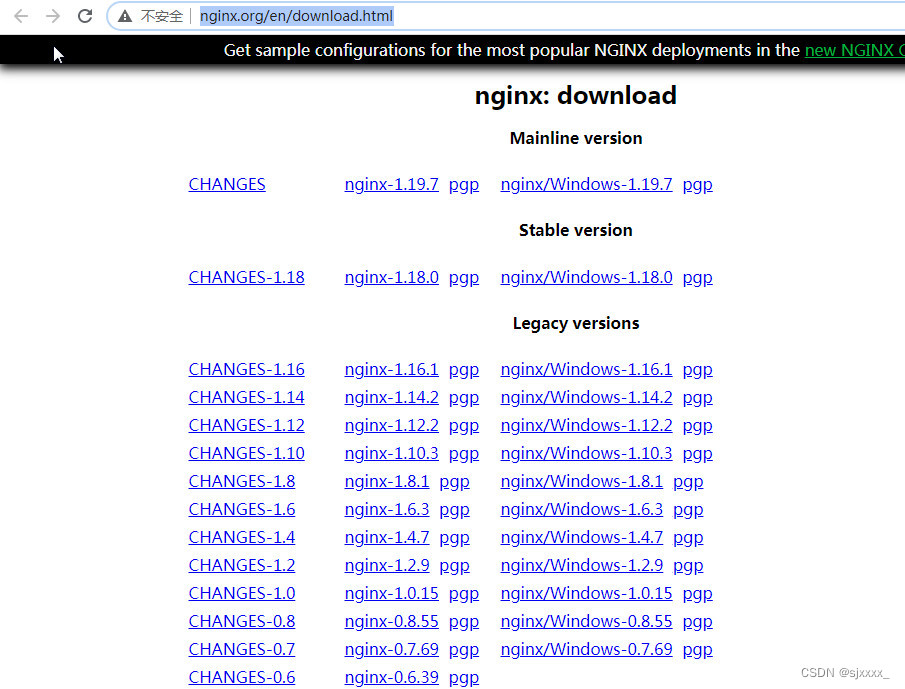Open CHANGES-1.4 link
Image resolution: width=905 pixels, height=689 pixels.
point(242,537)
